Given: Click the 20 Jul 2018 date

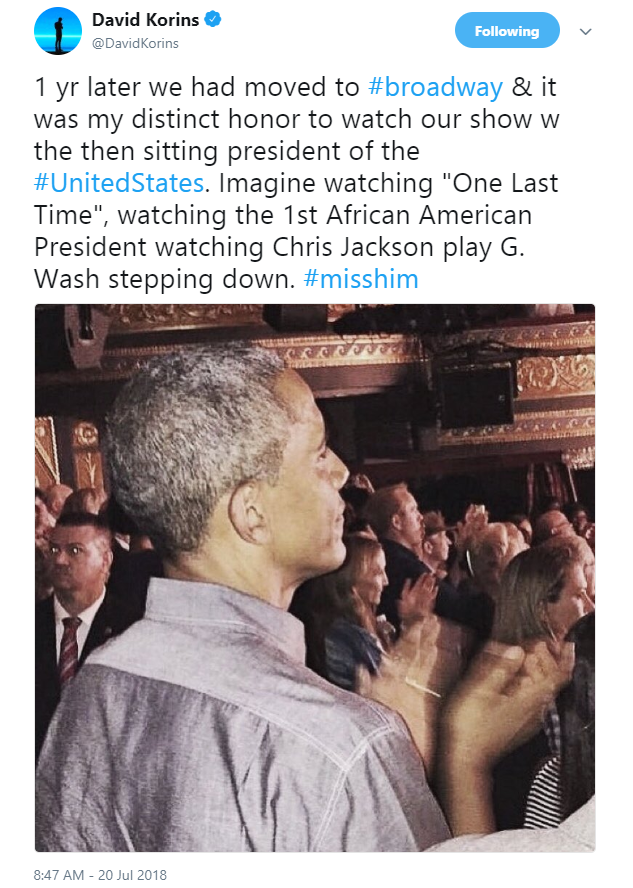Looking at the screenshot, I should click(x=132, y=874).
